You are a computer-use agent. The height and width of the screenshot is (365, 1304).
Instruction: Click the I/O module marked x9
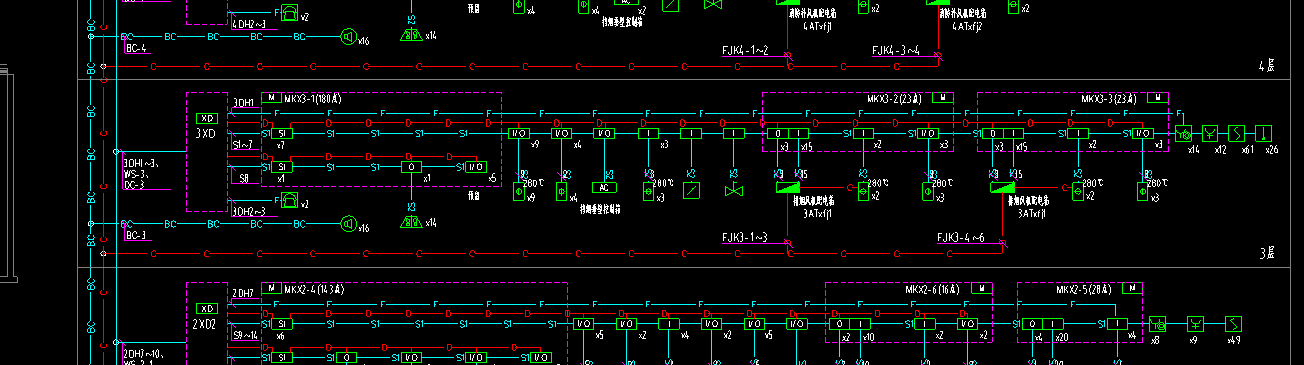pyautogui.click(x=519, y=133)
